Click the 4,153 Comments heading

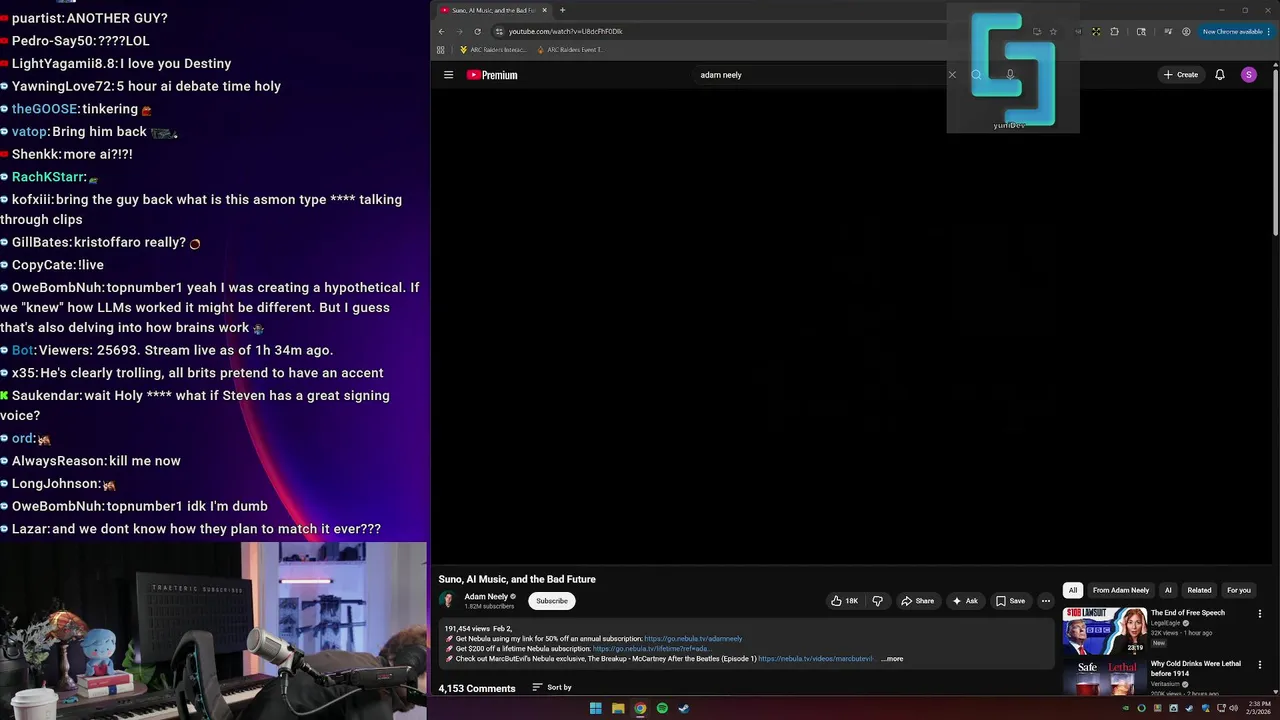[x=477, y=688]
